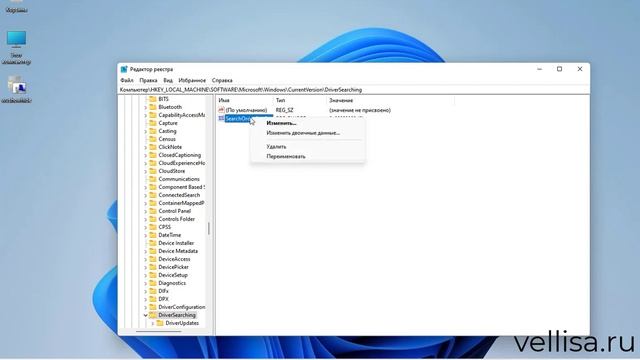Open the Избранное menu
Viewport: 640px width, 360px height.
(192, 80)
